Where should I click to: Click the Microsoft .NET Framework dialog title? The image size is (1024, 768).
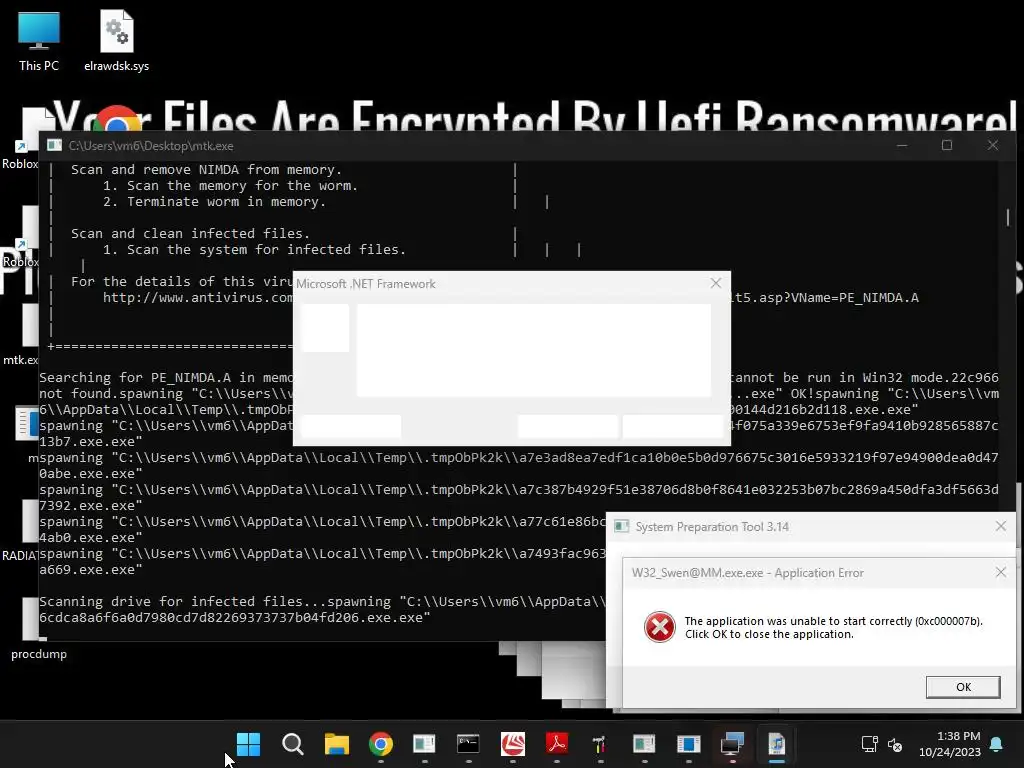(x=366, y=284)
